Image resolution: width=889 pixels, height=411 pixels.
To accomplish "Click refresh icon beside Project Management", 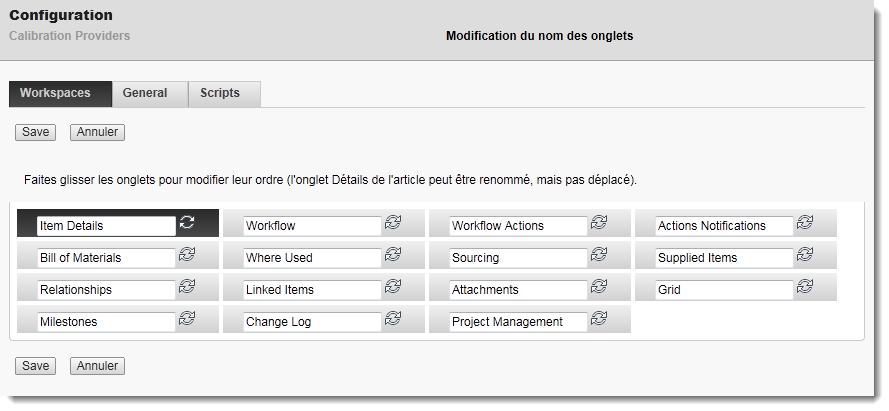I will (599, 319).
